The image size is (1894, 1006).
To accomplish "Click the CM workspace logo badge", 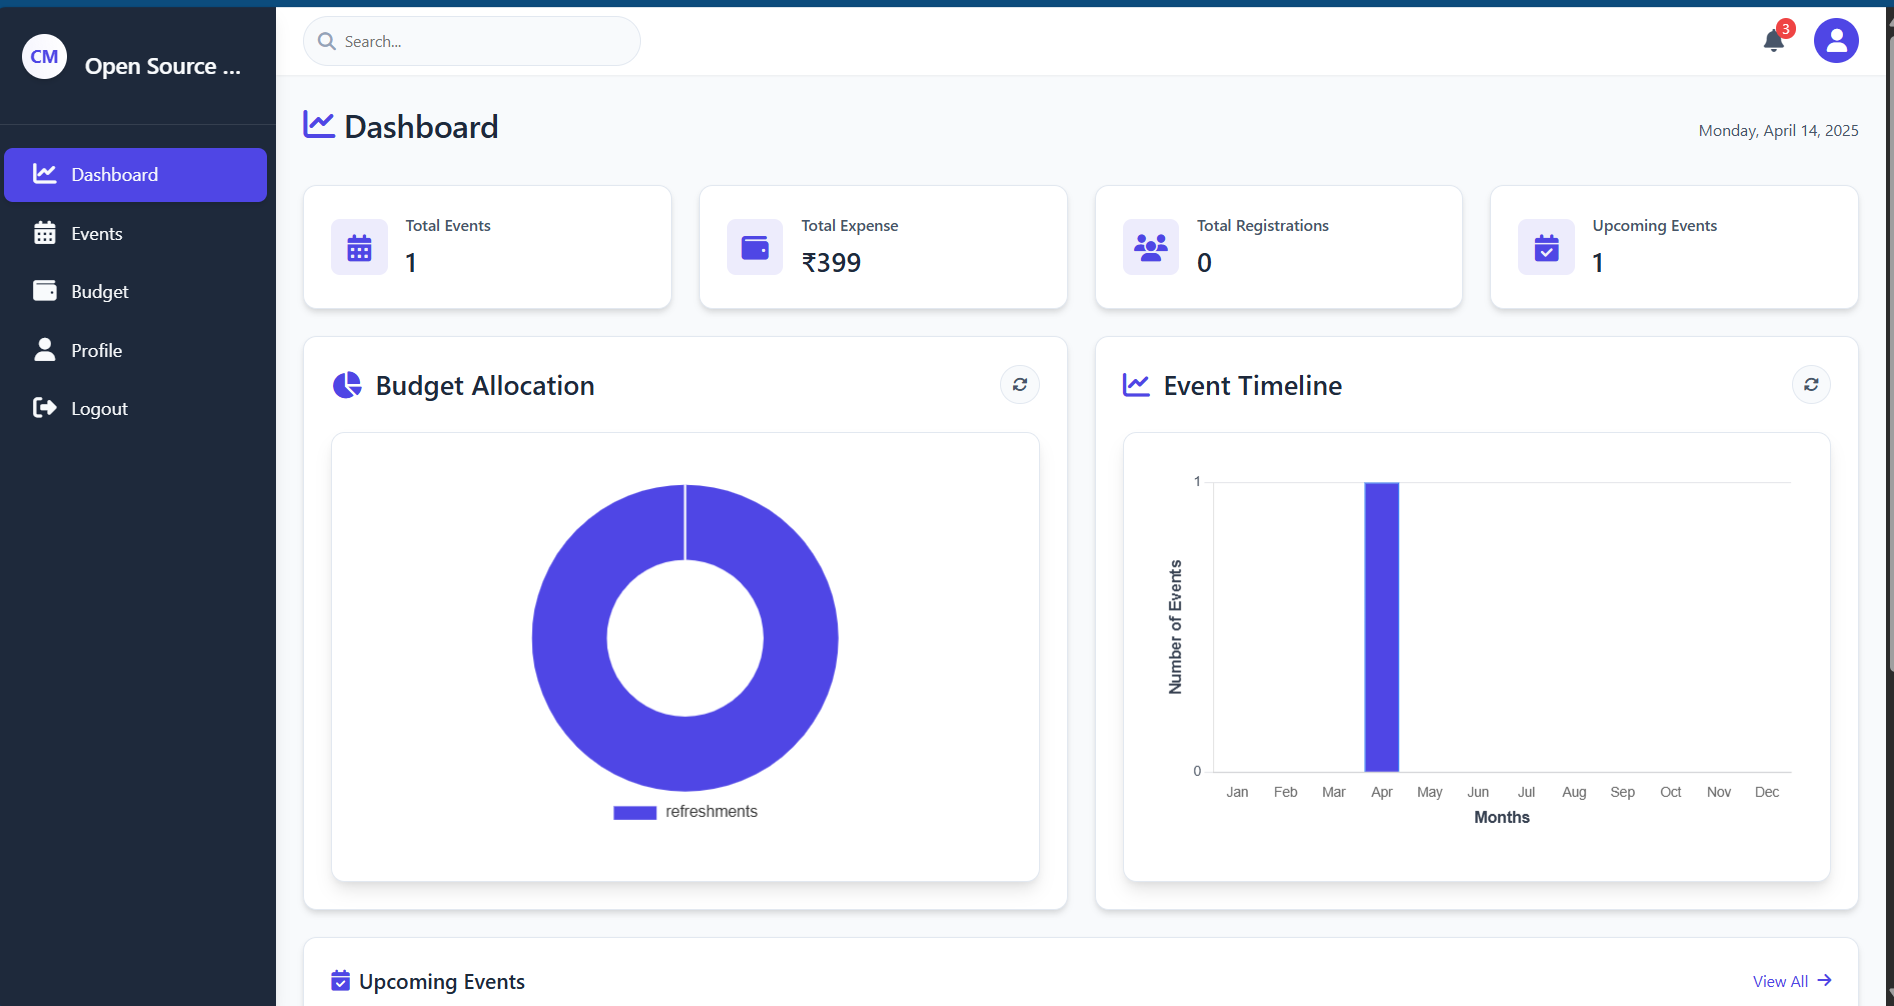I will 44,56.
